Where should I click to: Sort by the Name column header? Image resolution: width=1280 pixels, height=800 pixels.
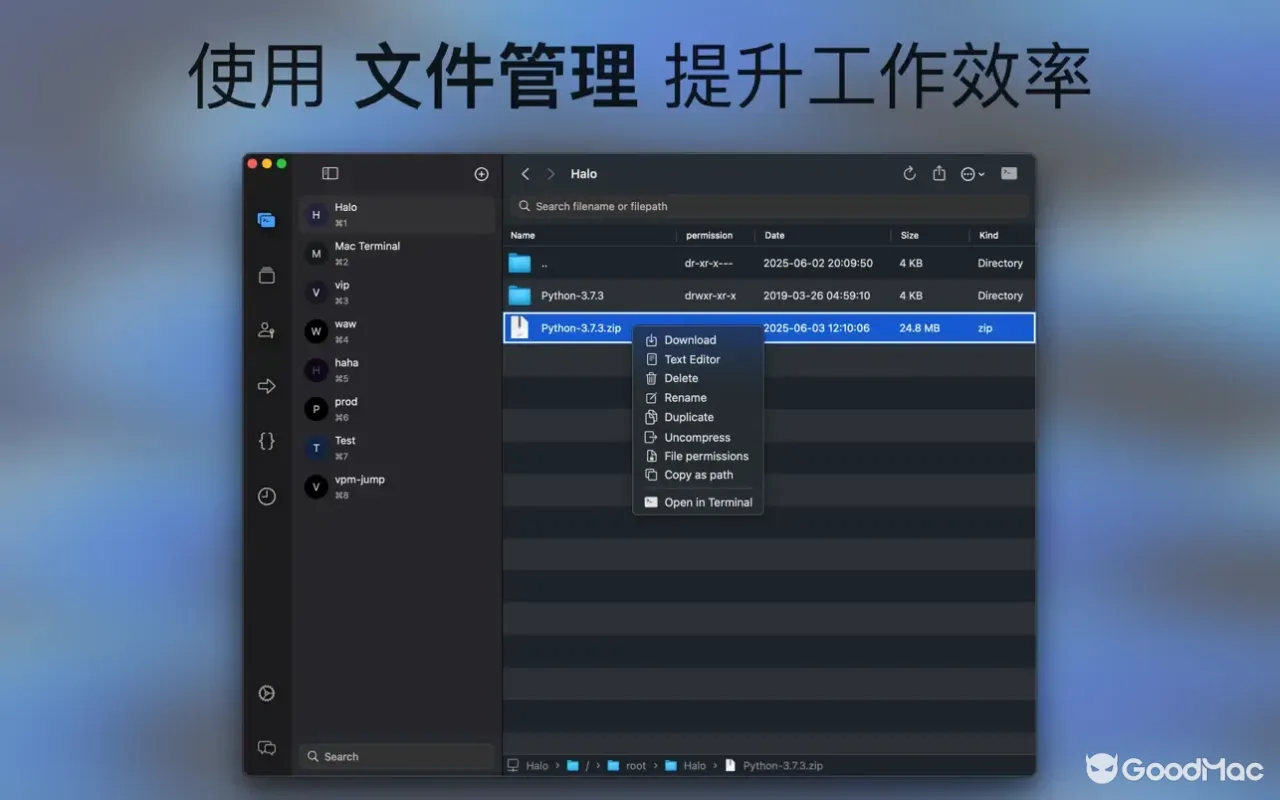pos(523,236)
